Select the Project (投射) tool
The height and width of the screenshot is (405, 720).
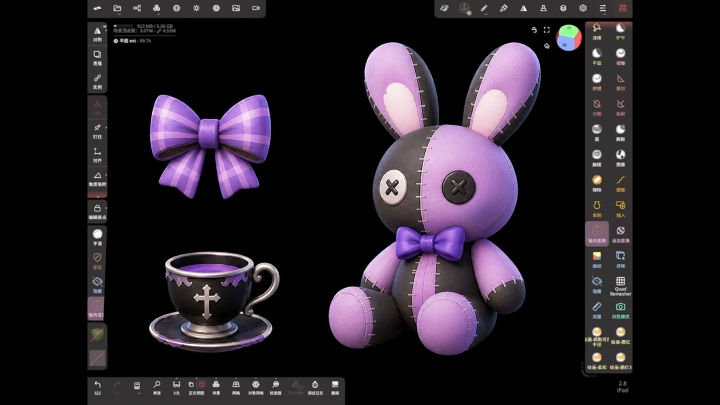pyautogui.click(x=620, y=107)
